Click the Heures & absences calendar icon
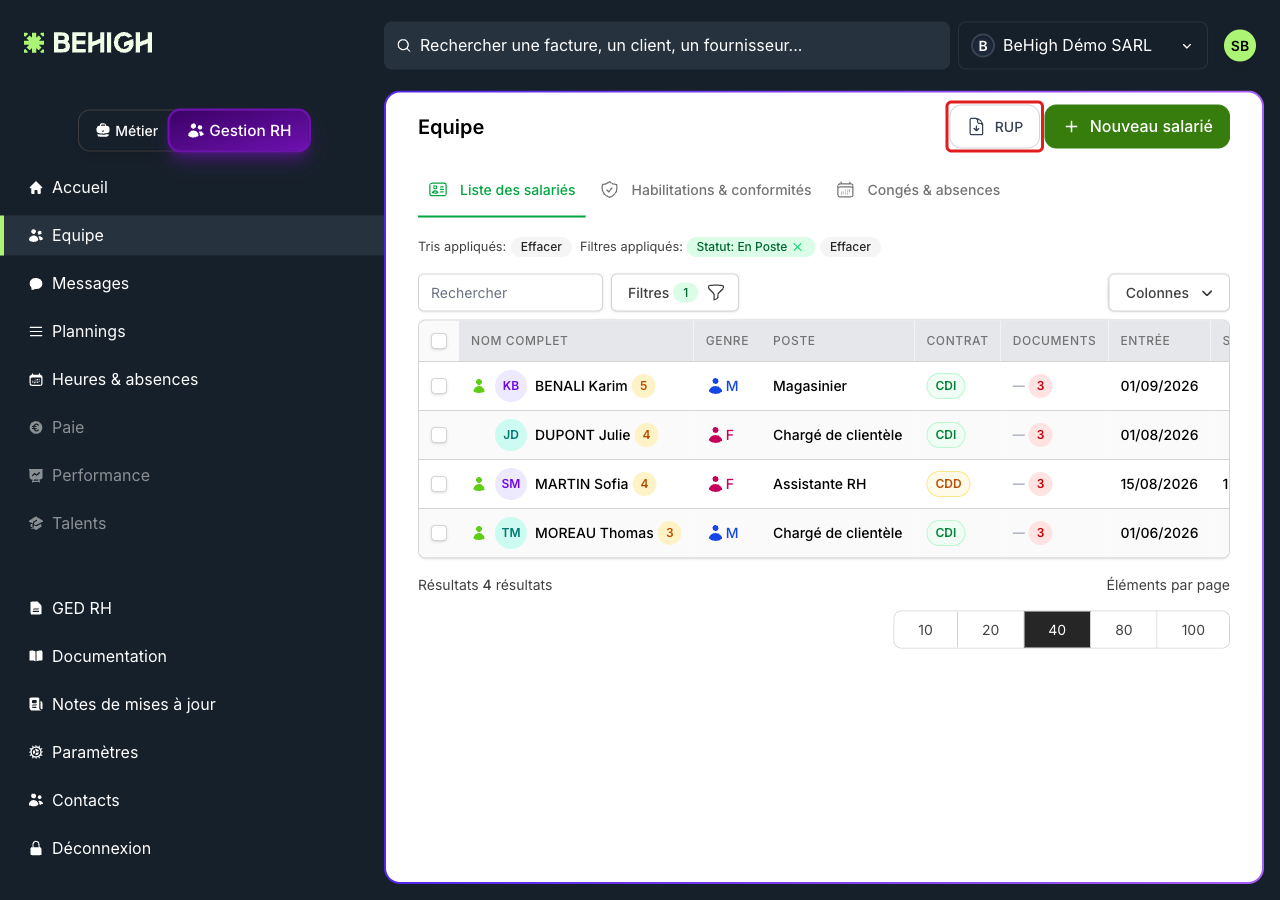1280x900 pixels. (36, 380)
